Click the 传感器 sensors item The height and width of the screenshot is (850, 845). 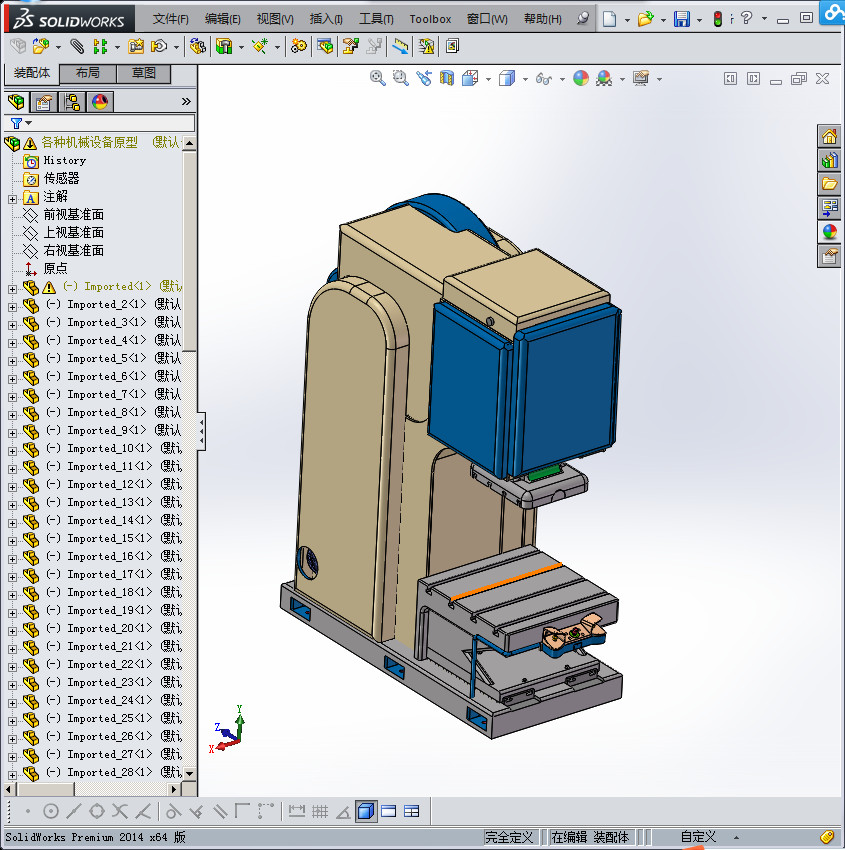pos(61,178)
